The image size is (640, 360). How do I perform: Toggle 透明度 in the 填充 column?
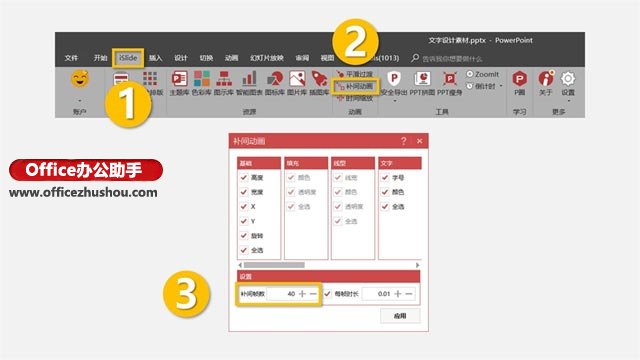[291, 192]
